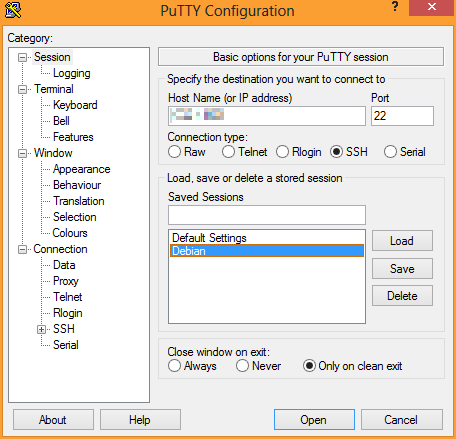Set close window on exit to Never
This screenshot has width=456, height=439.
pyautogui.click(x=242, y=366)
